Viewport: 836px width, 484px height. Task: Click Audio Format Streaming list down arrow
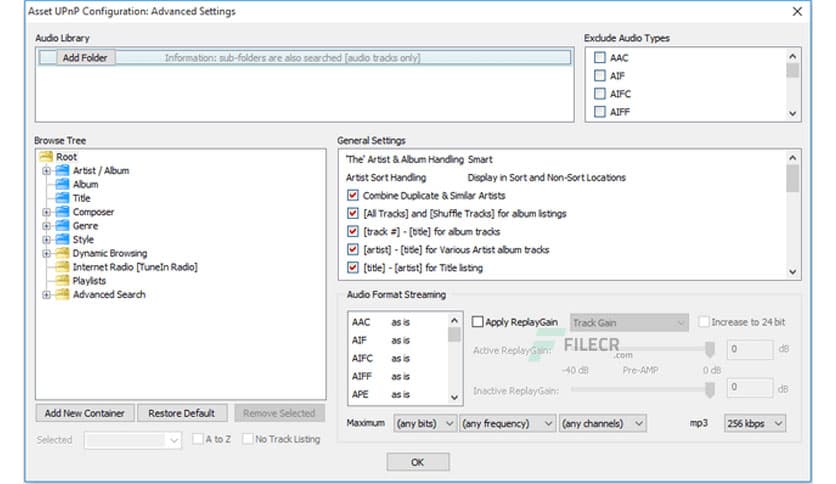click(x=454, y=397)
